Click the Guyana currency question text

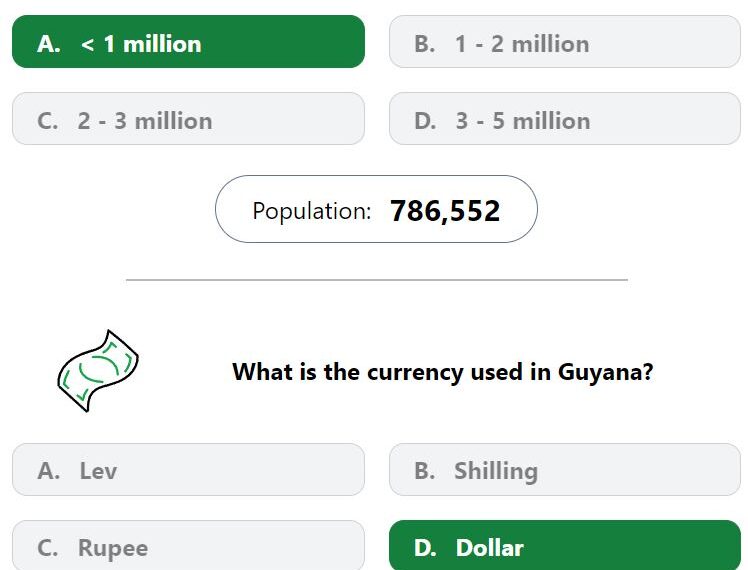click(x=442, y=372)
